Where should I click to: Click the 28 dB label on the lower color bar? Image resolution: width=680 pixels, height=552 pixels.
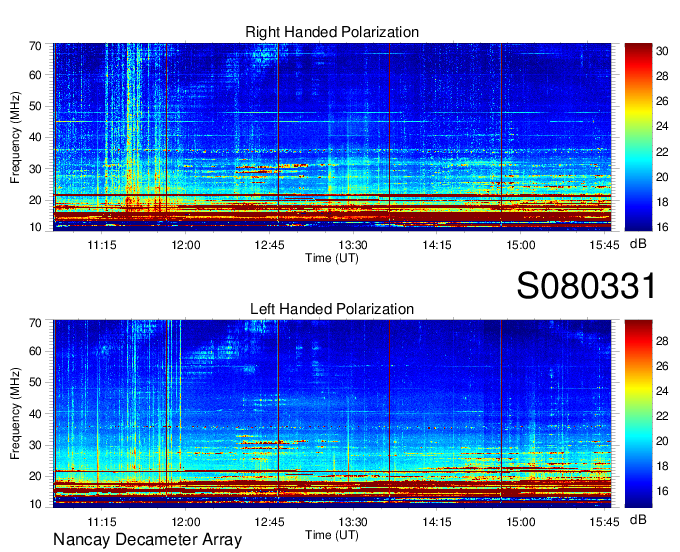point(662,341)
